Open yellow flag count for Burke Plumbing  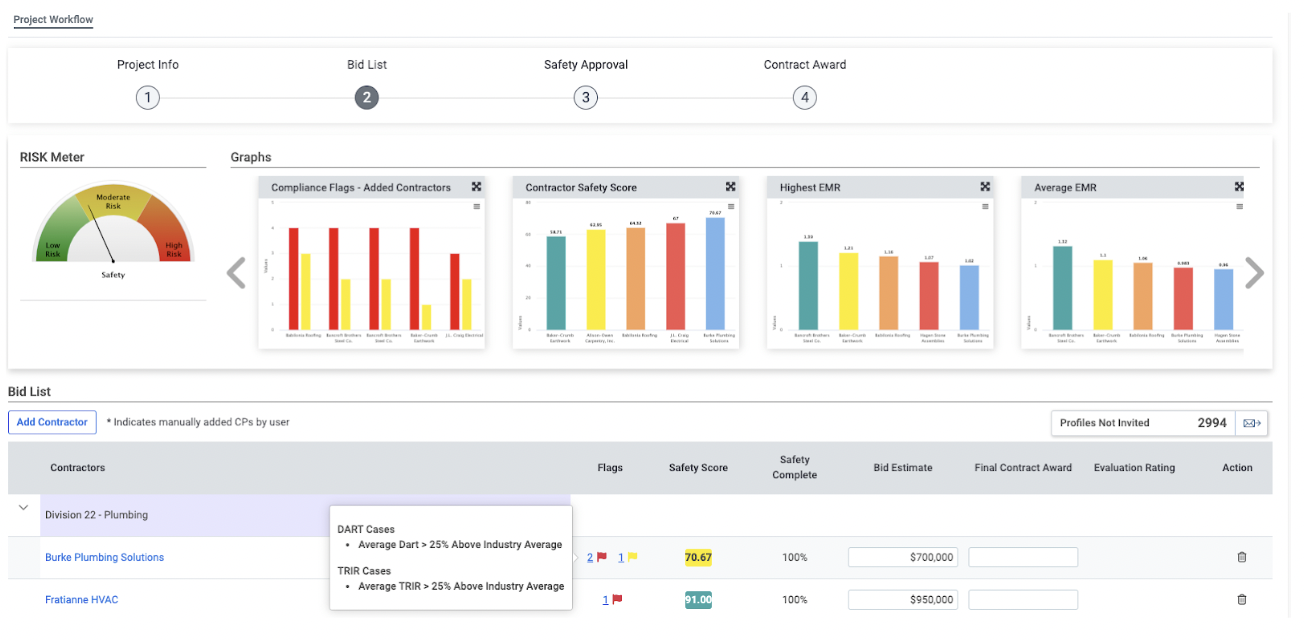pos(621,557)
